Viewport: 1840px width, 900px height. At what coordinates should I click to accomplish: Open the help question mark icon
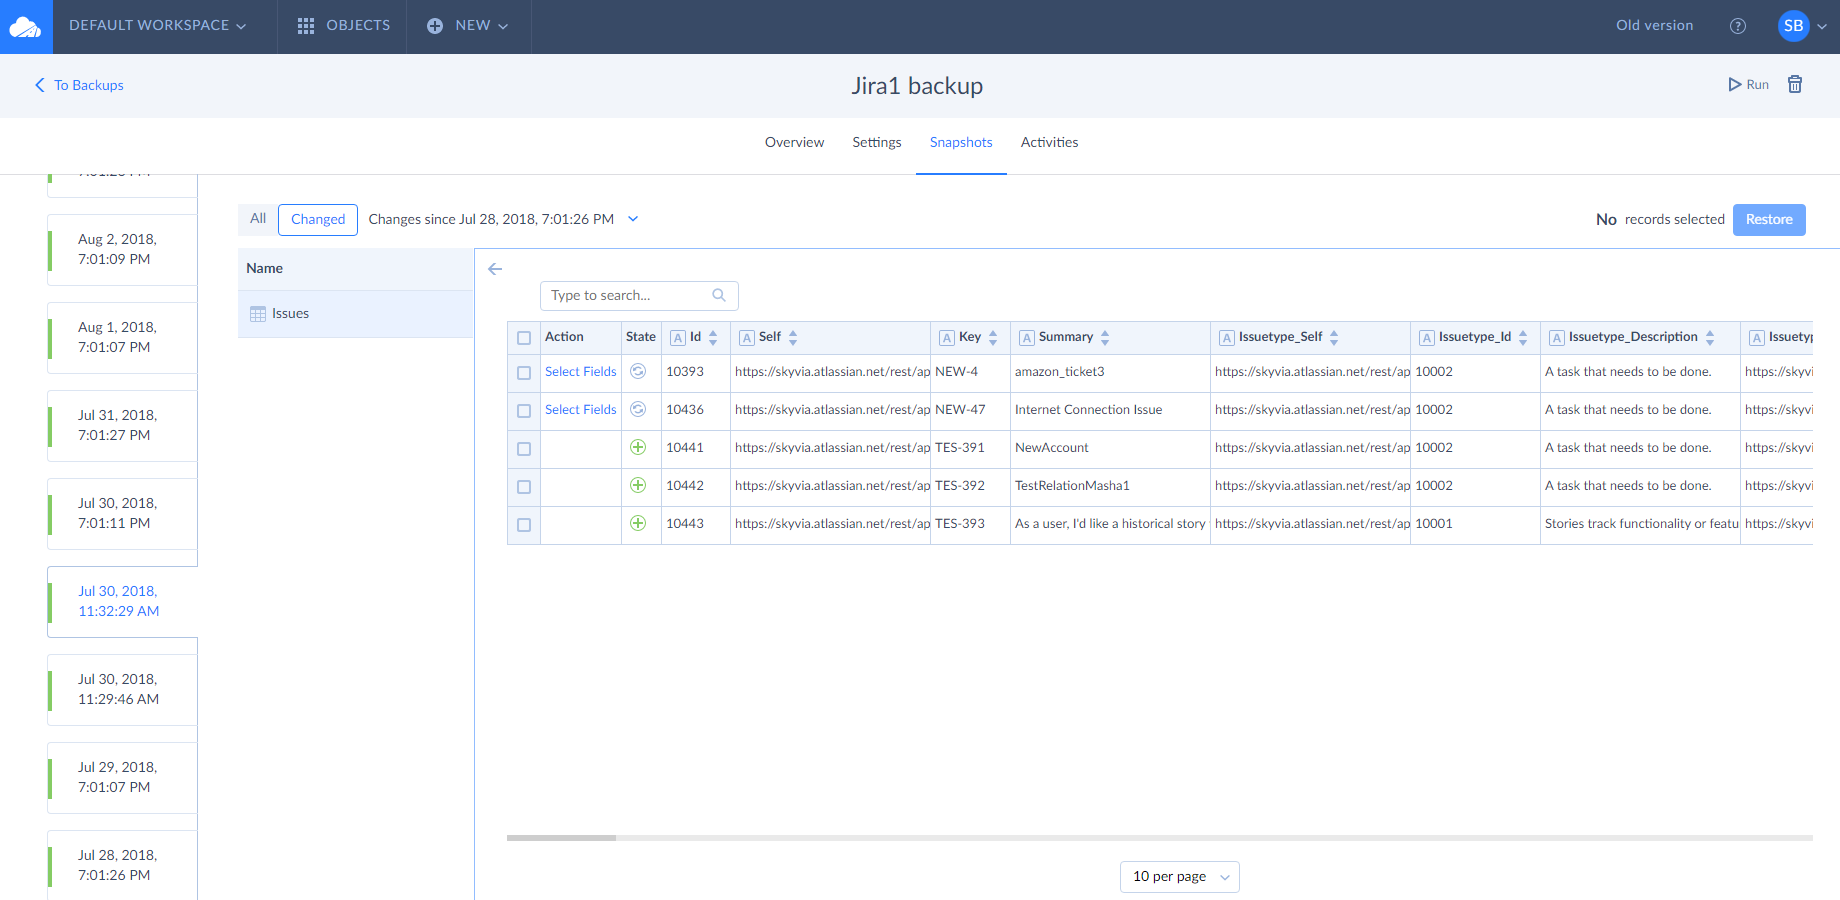click(1738, 26)
